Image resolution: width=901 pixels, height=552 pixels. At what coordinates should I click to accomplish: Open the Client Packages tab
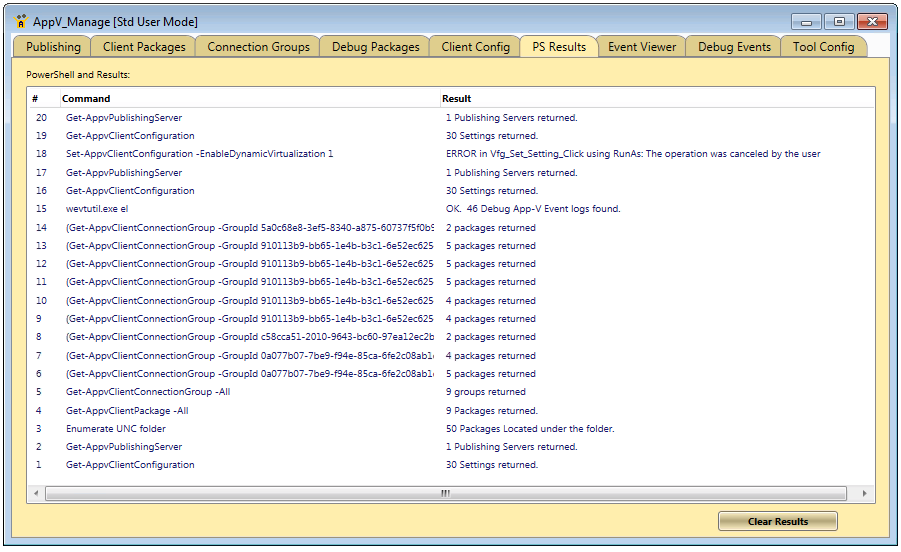click(144, 47)
